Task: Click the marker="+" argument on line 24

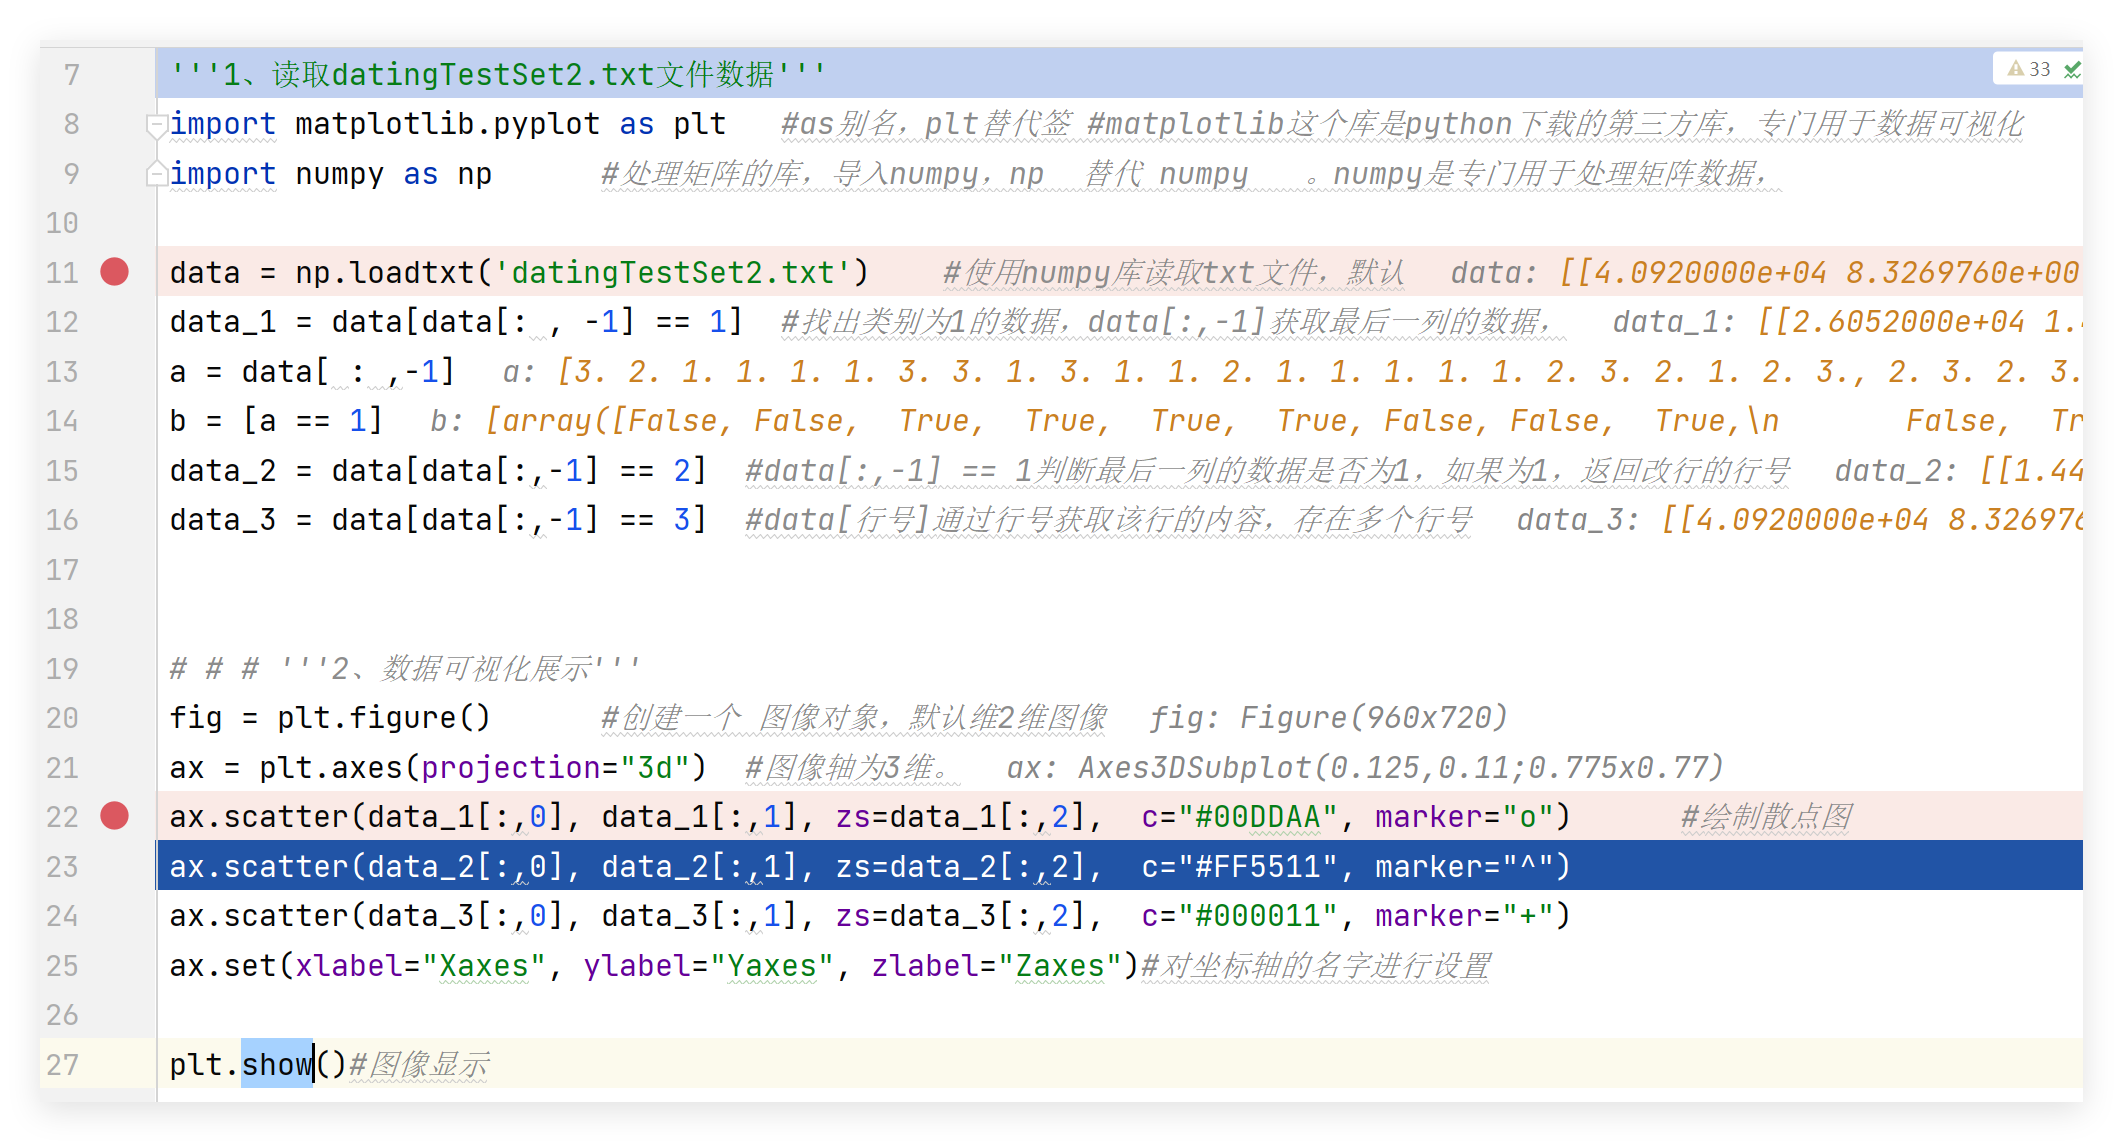Action: [x=1464, y=916]
